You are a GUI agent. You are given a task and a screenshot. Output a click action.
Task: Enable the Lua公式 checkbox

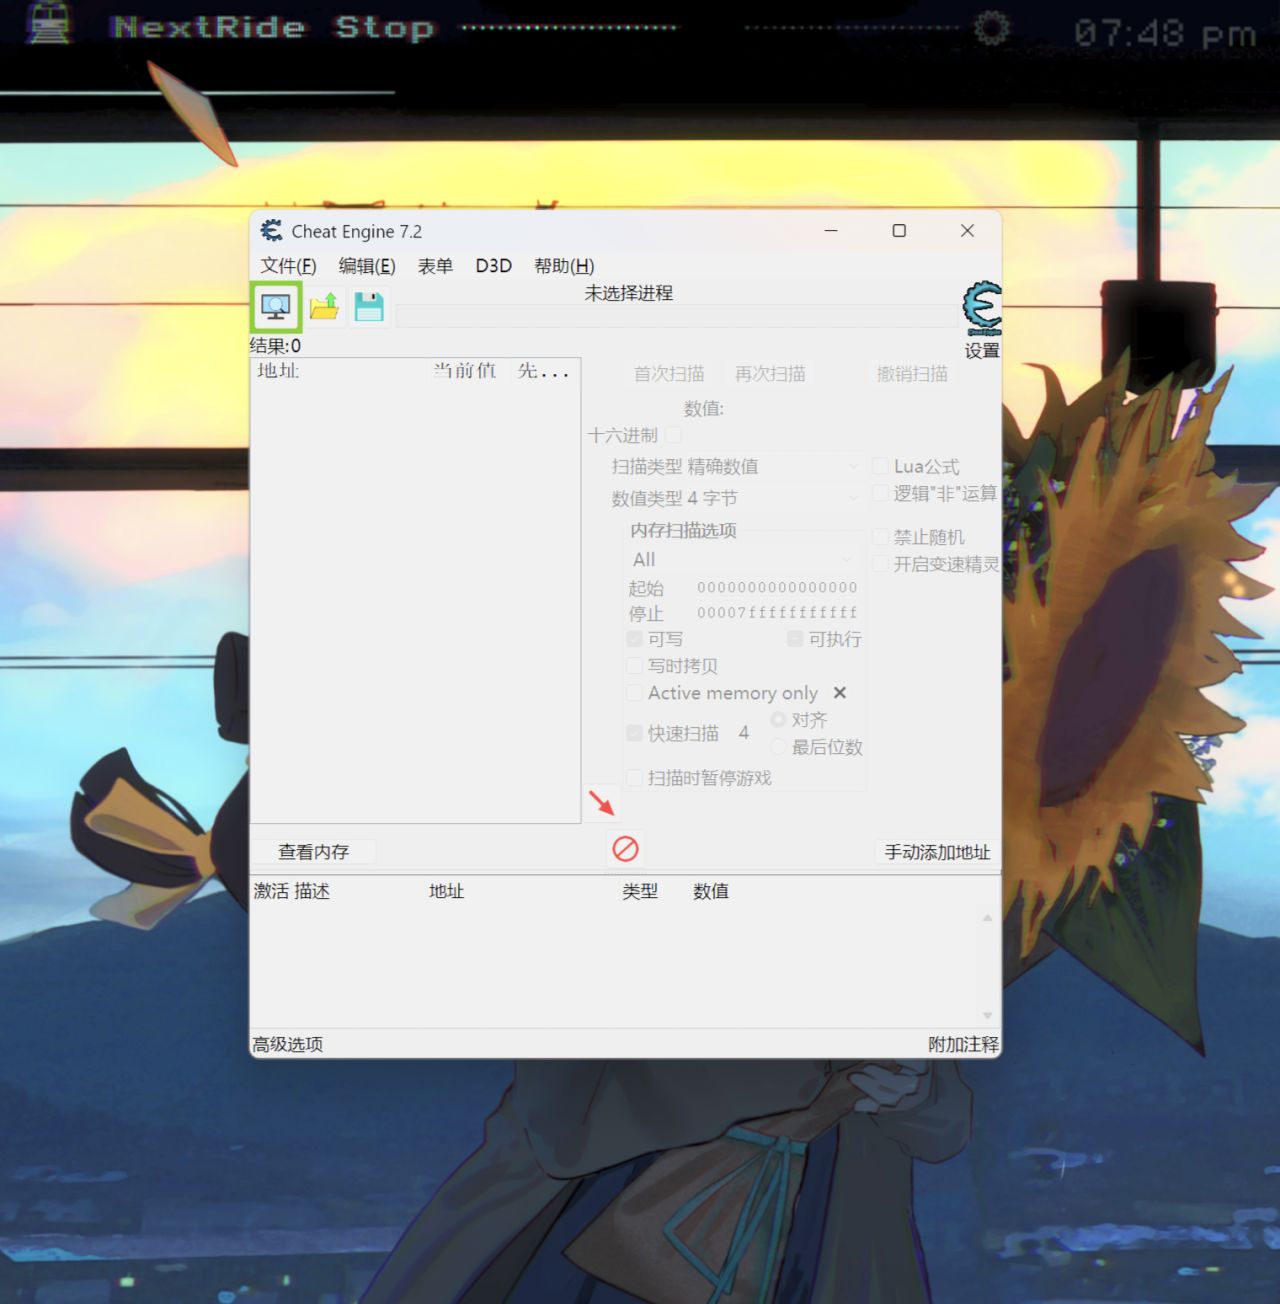pyautogui.click(x=881, y=466)
